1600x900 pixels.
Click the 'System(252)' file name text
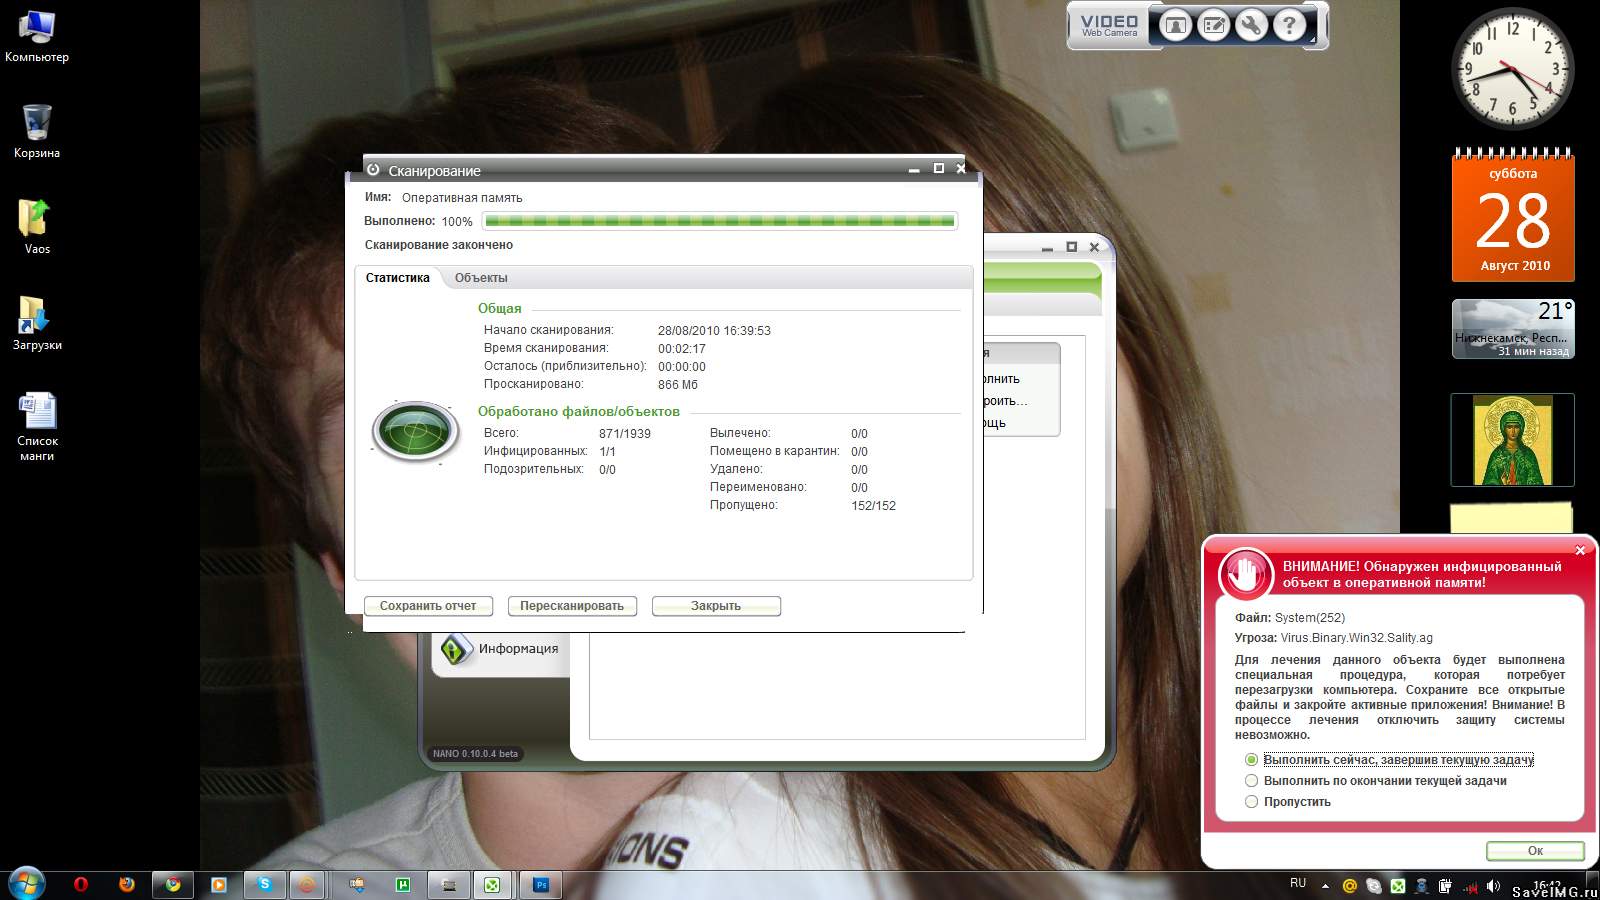point(1309,618)
